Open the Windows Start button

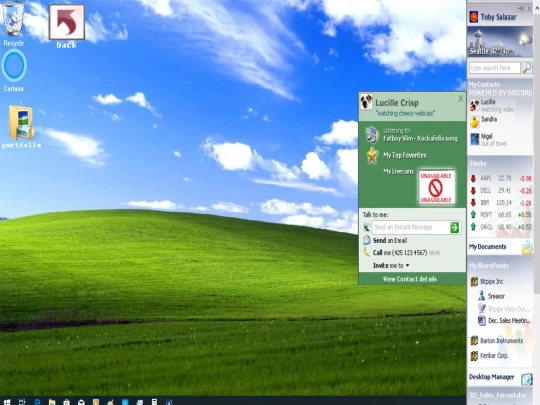tap(6, 402)
